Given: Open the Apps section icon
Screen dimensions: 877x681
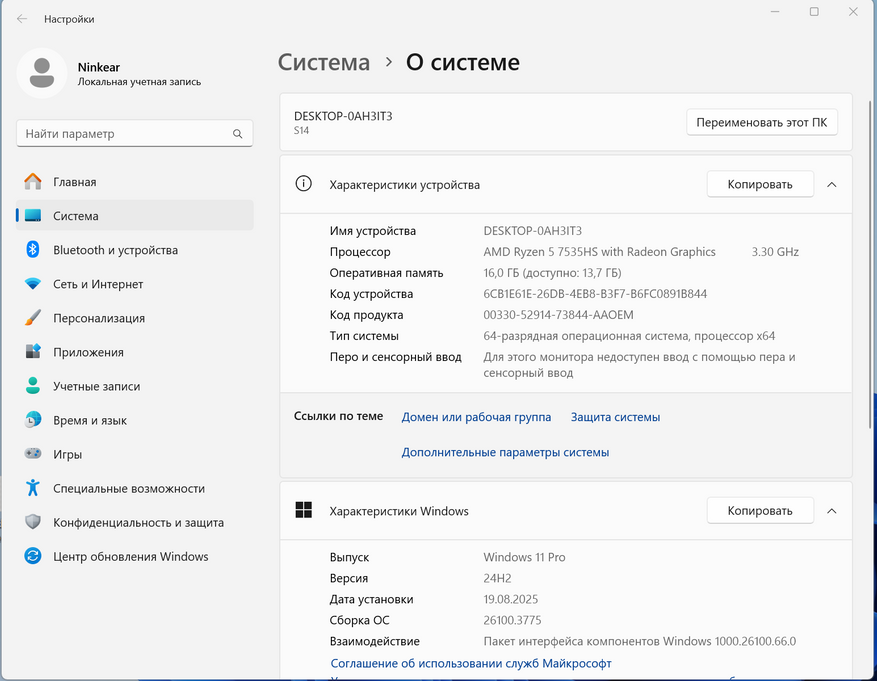Looking at the screenshot, I should click(x=33, y=352).
